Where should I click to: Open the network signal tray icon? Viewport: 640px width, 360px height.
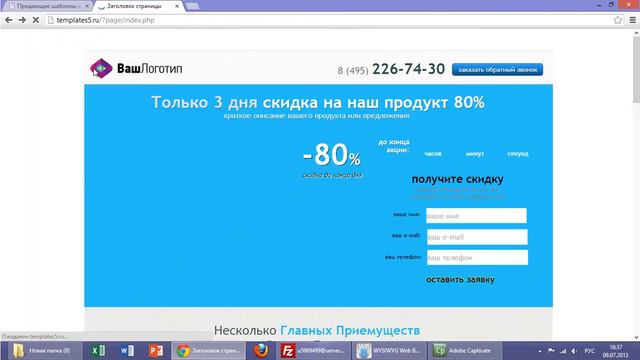563,351
